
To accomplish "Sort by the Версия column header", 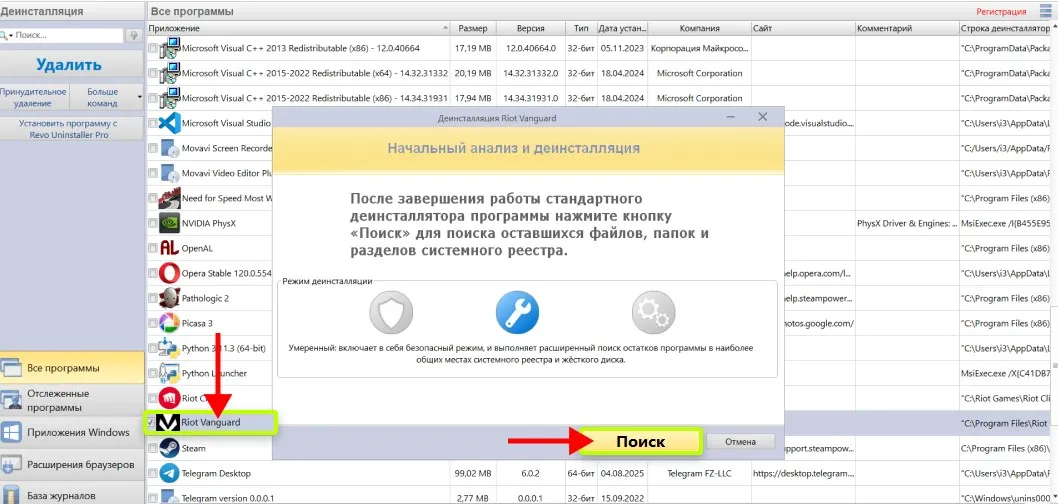I will click(530, 28).
